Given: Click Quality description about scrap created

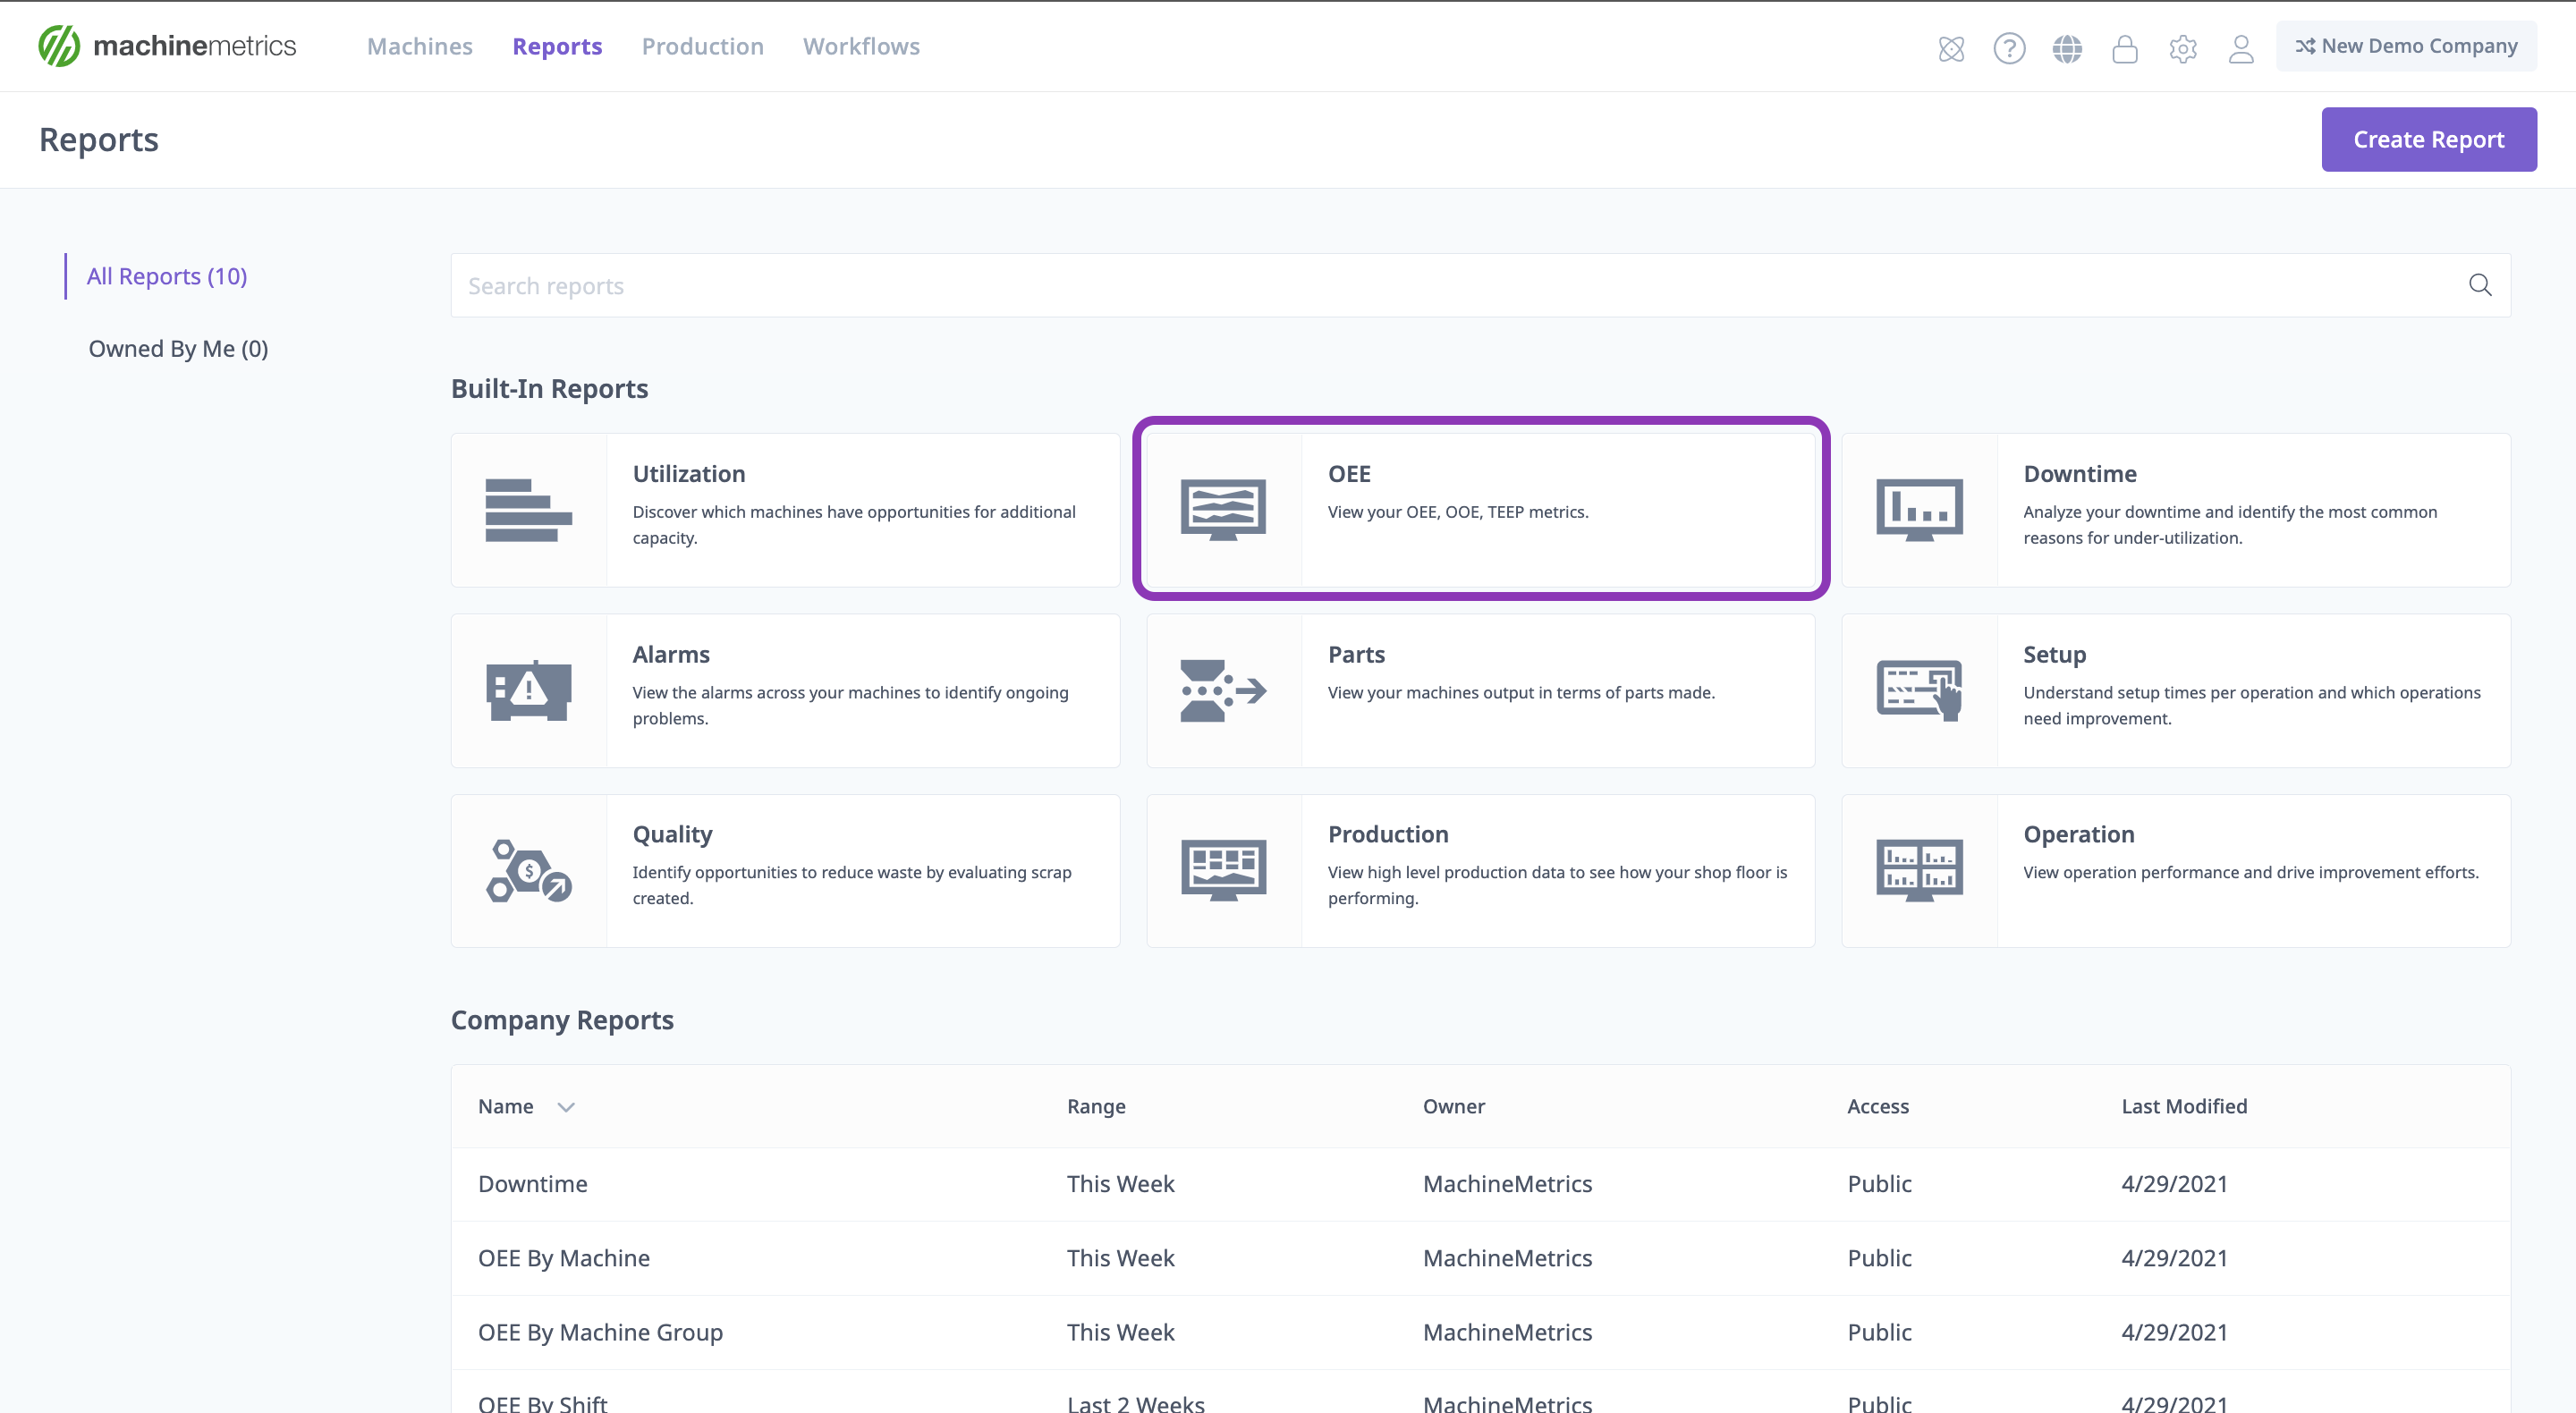Looking at the screenshot, I should click(x=851, y=885).
